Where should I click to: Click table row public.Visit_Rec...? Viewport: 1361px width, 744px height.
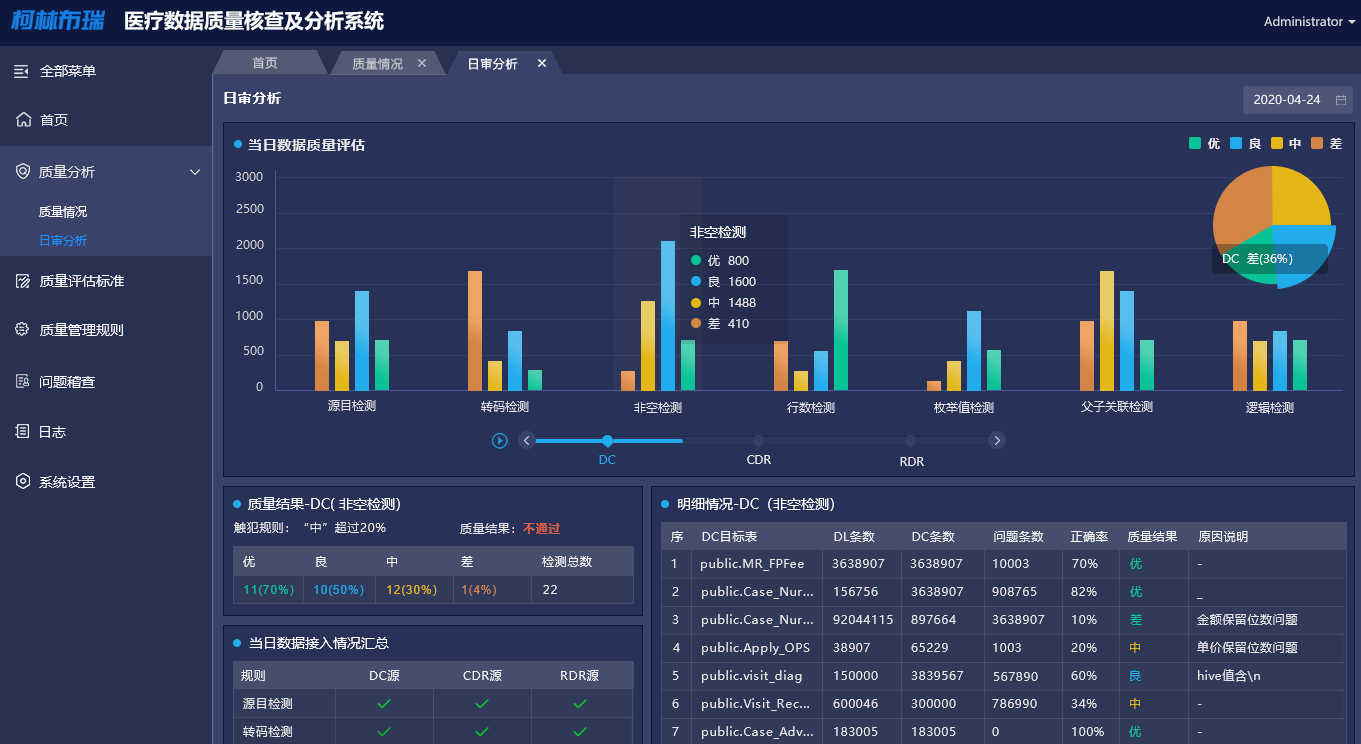[1004, 704]
